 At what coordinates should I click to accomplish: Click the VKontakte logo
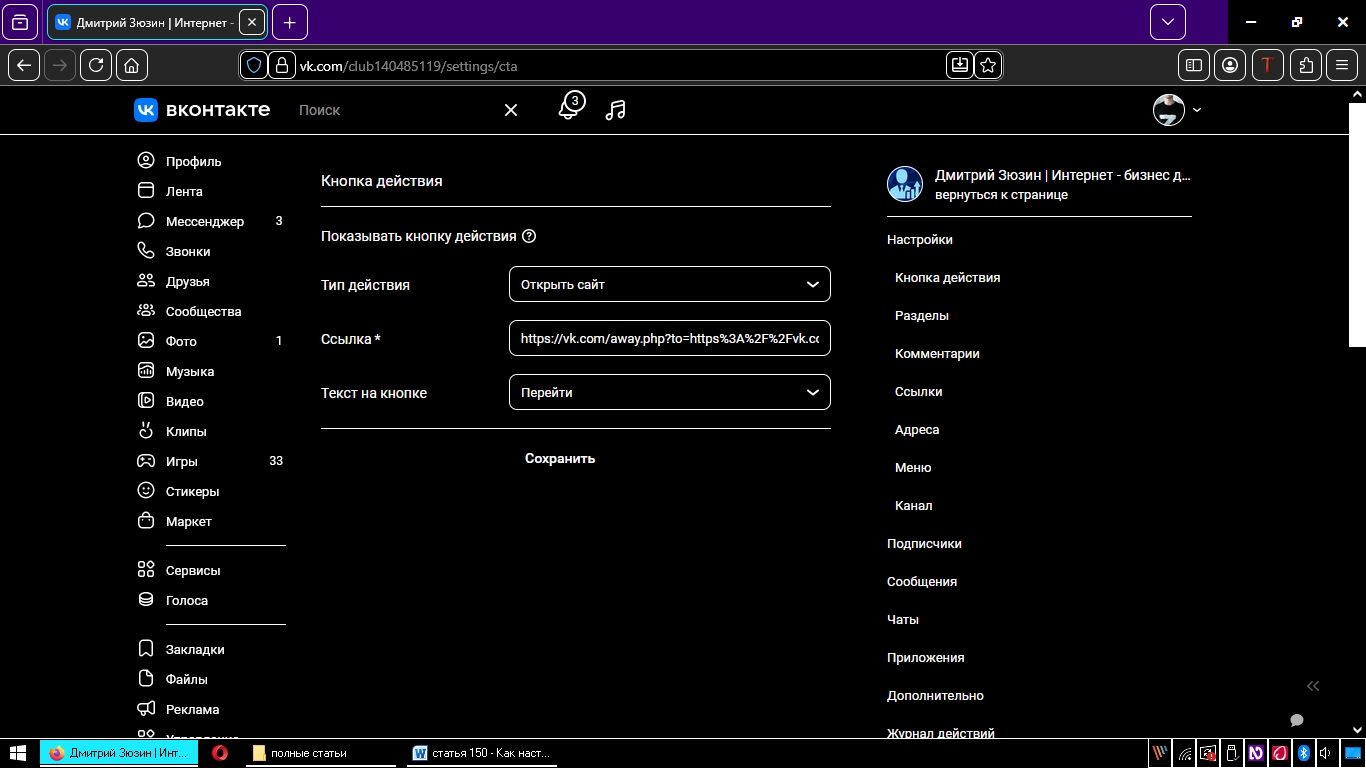(202, 110)
